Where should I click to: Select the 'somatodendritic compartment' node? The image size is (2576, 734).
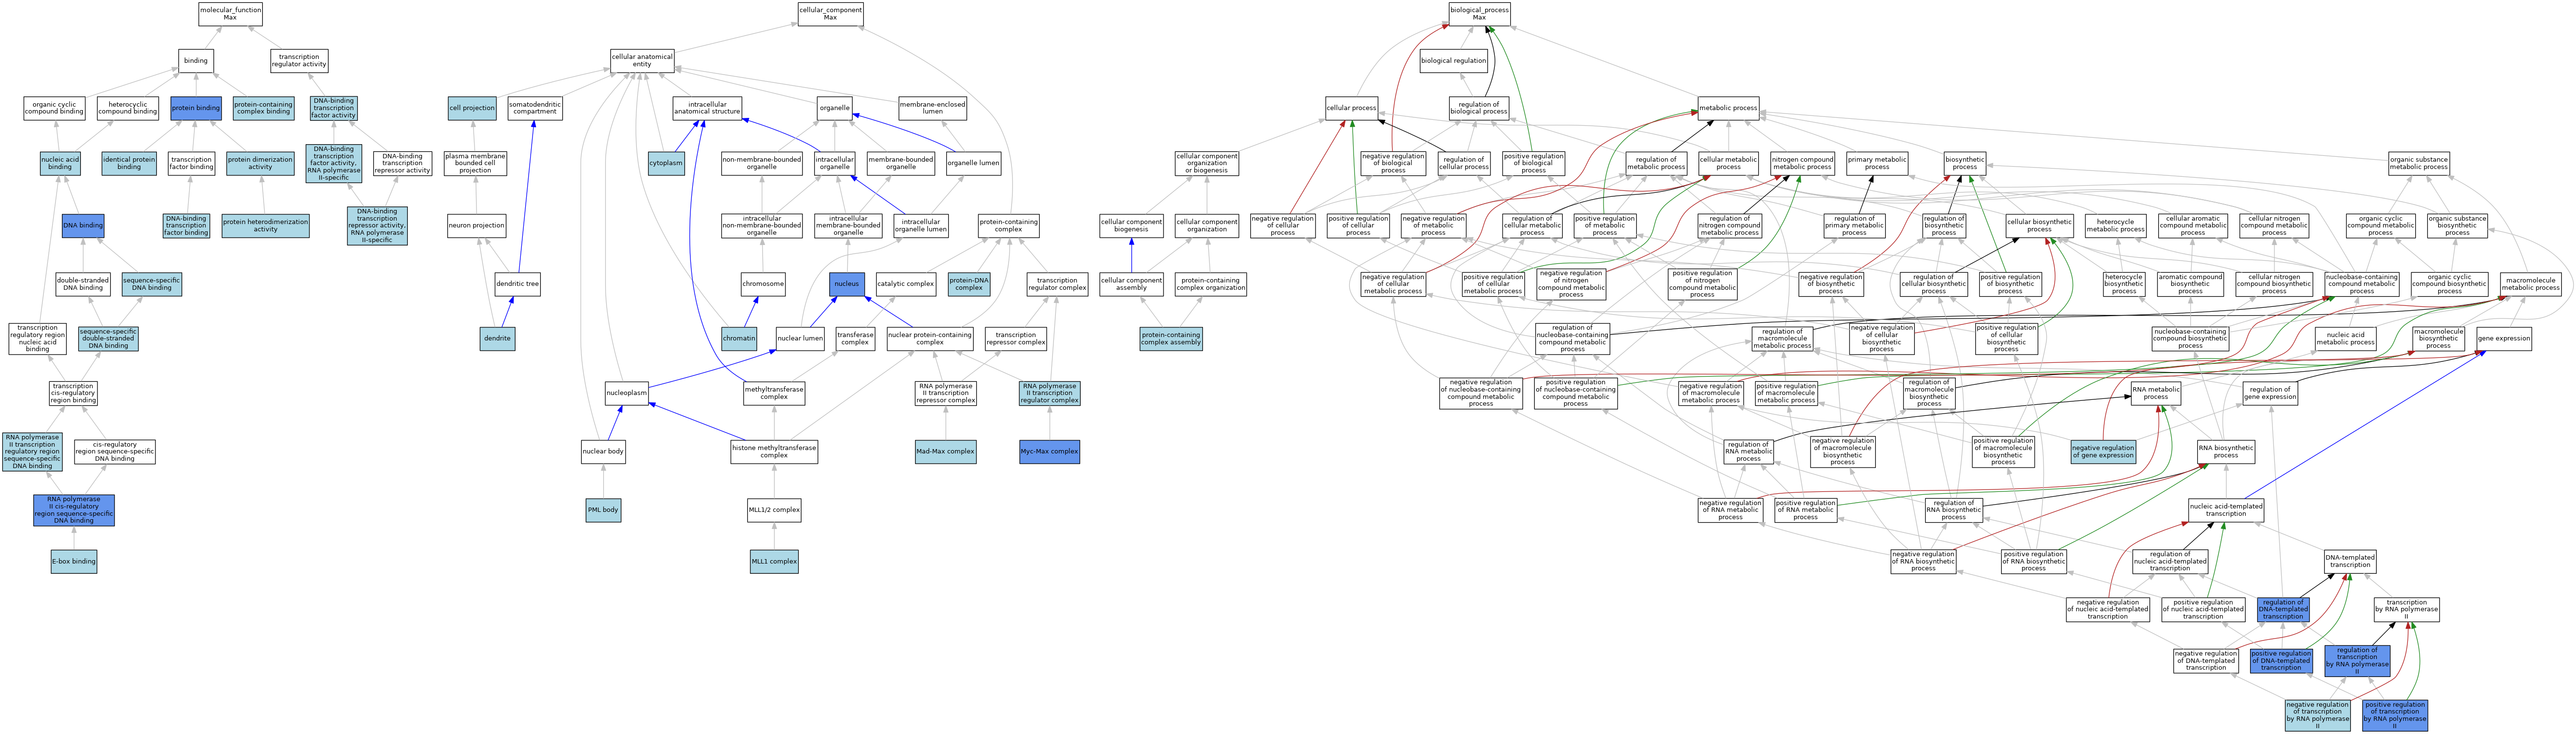[535, 108]
